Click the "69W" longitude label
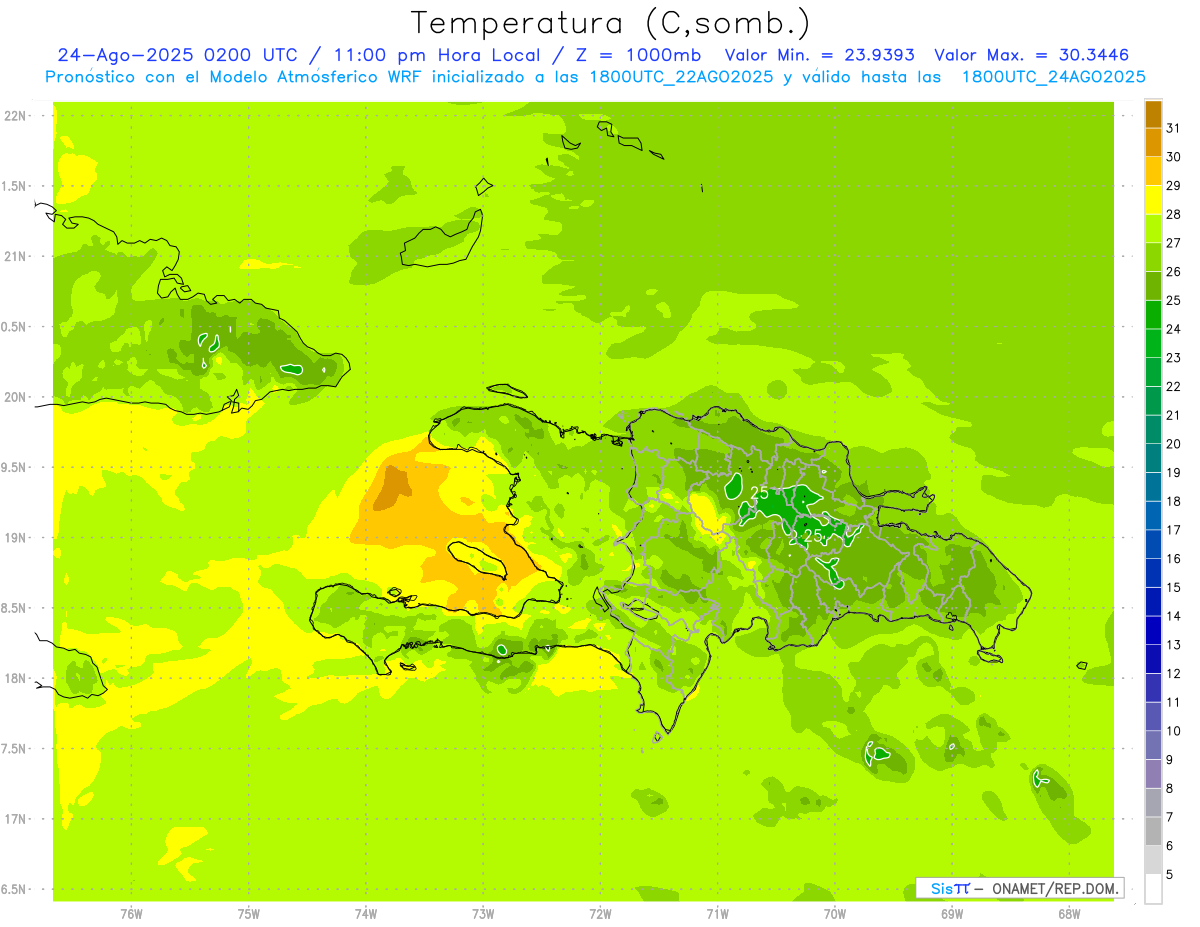 952,913
